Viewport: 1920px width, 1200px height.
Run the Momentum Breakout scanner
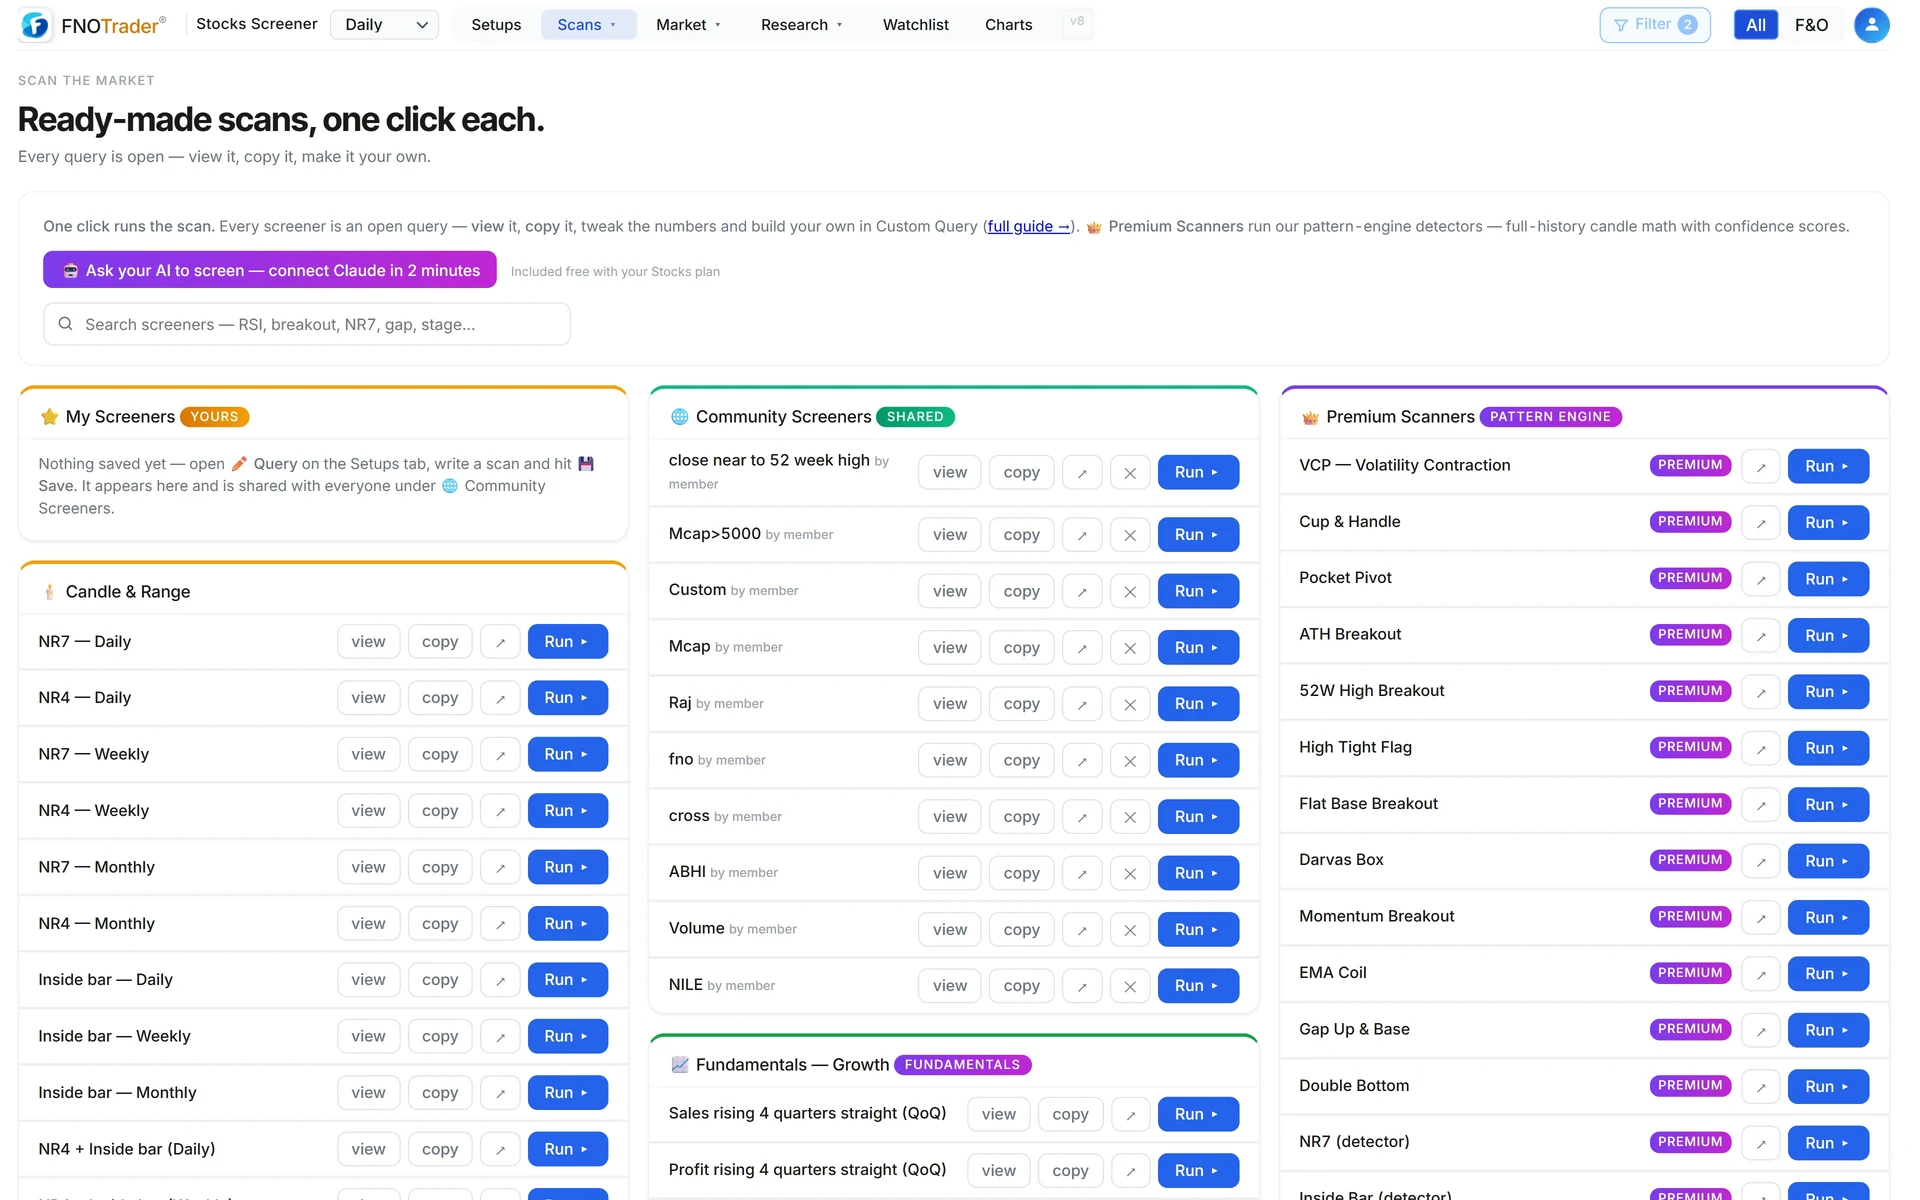point(1828,918)
